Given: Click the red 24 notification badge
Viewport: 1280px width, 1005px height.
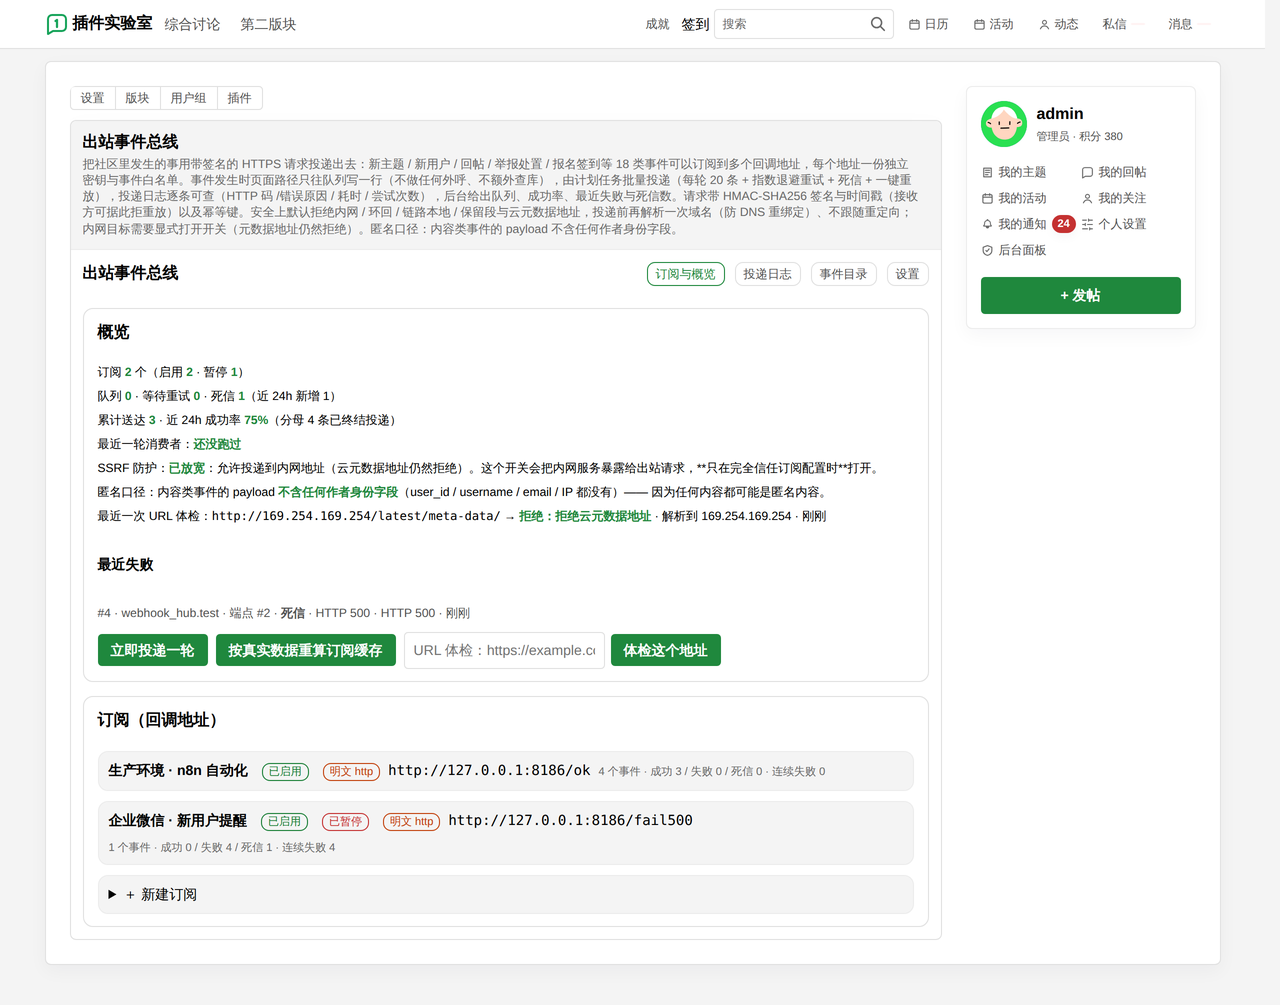Looking at the screenshot, I should pos(1063,224).
